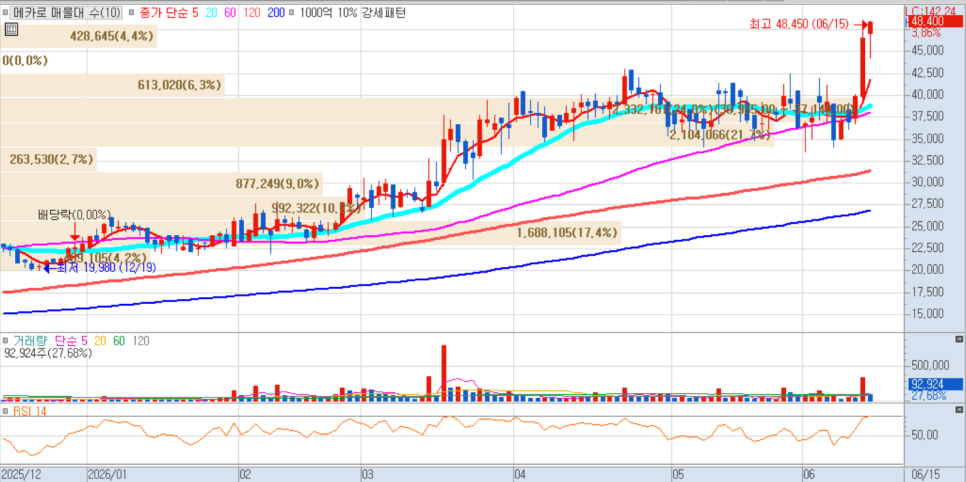The width and height of the screenshot is (966, 482).
Task: Click the 2,104,066(21.7%) volume profile label
Action: 720,135
